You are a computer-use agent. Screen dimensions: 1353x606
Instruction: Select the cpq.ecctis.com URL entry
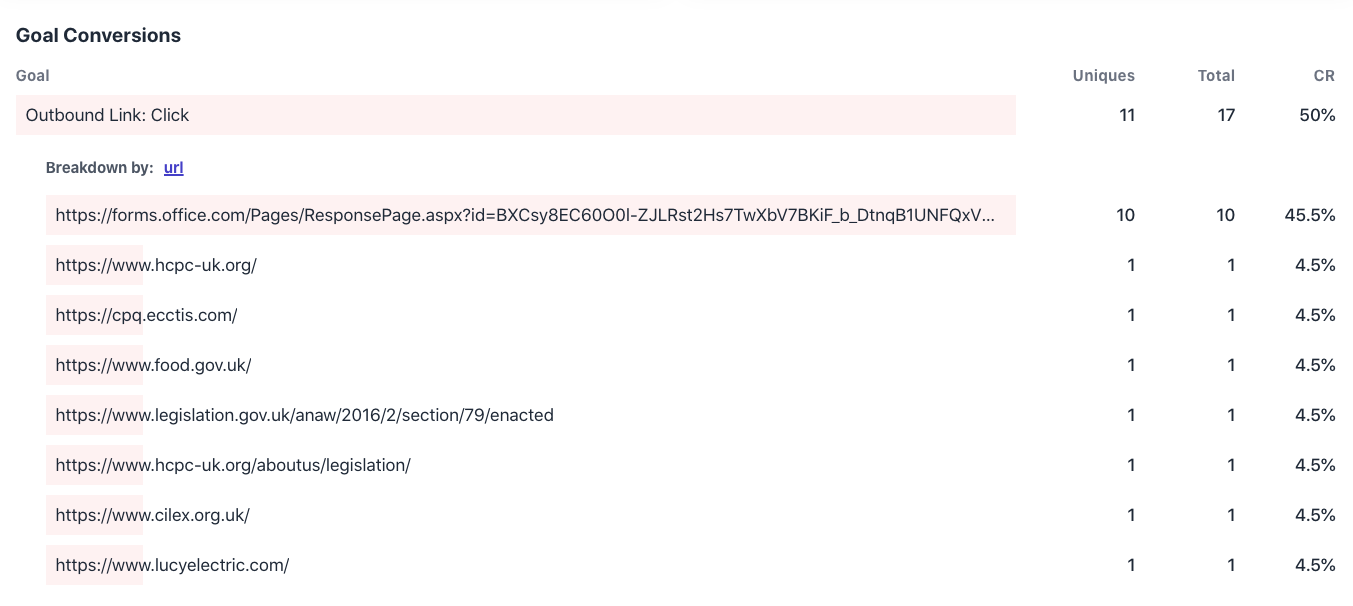pyautogui.click(x=146, y=315)
